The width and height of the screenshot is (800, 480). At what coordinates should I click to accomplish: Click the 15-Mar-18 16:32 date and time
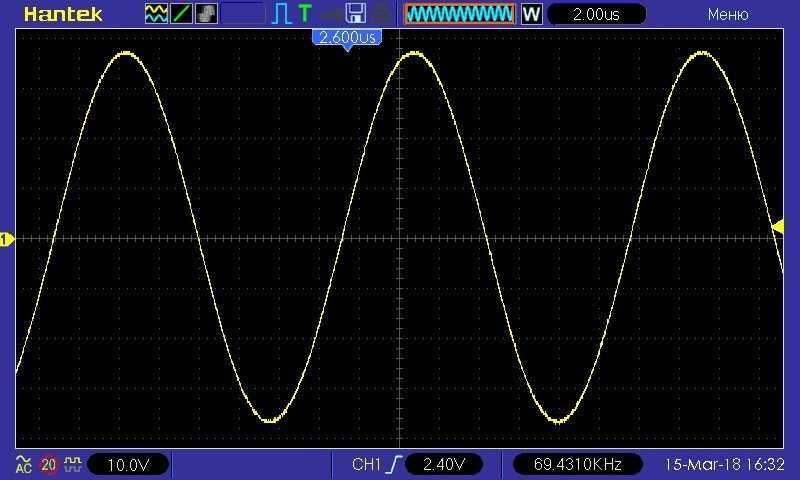pyautogui.click(x=724, y=464)
